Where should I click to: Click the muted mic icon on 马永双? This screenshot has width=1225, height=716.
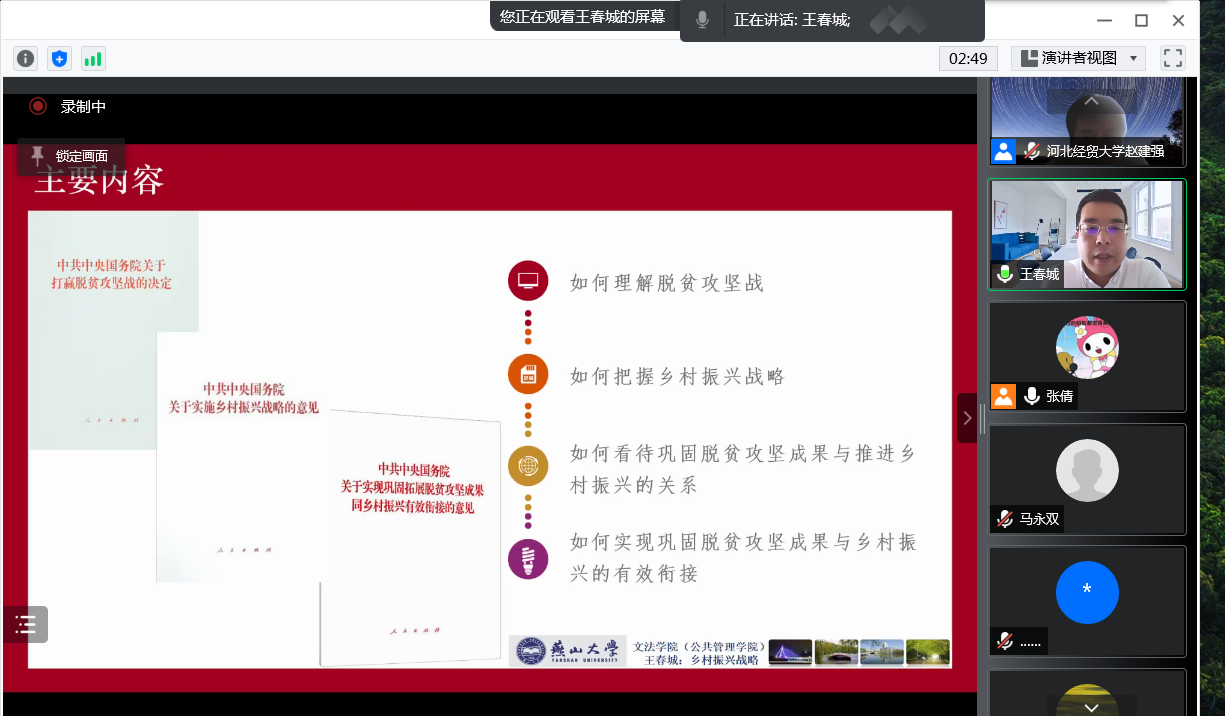[1004, 519]
